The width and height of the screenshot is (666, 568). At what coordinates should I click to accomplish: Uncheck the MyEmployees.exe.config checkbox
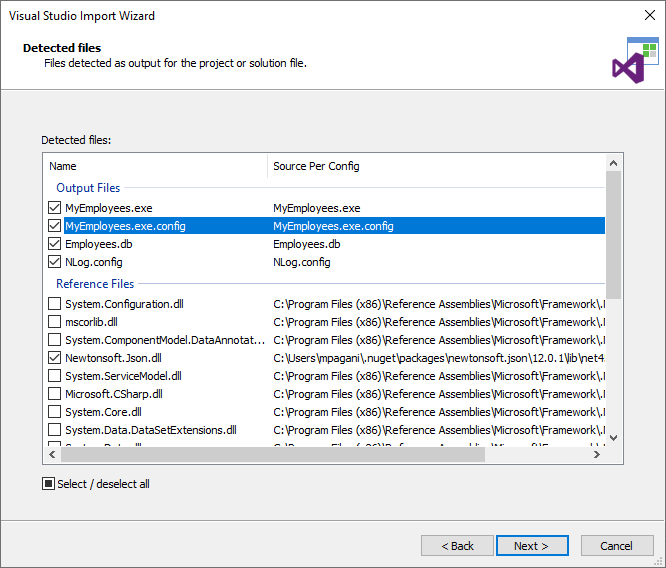point(55,226)
